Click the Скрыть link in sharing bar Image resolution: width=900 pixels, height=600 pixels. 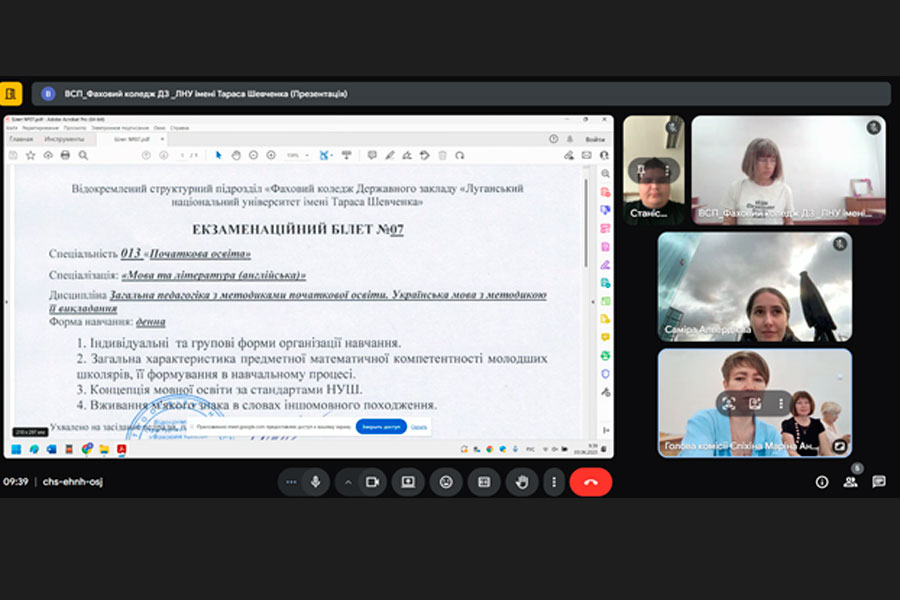[x=419, y=427]
